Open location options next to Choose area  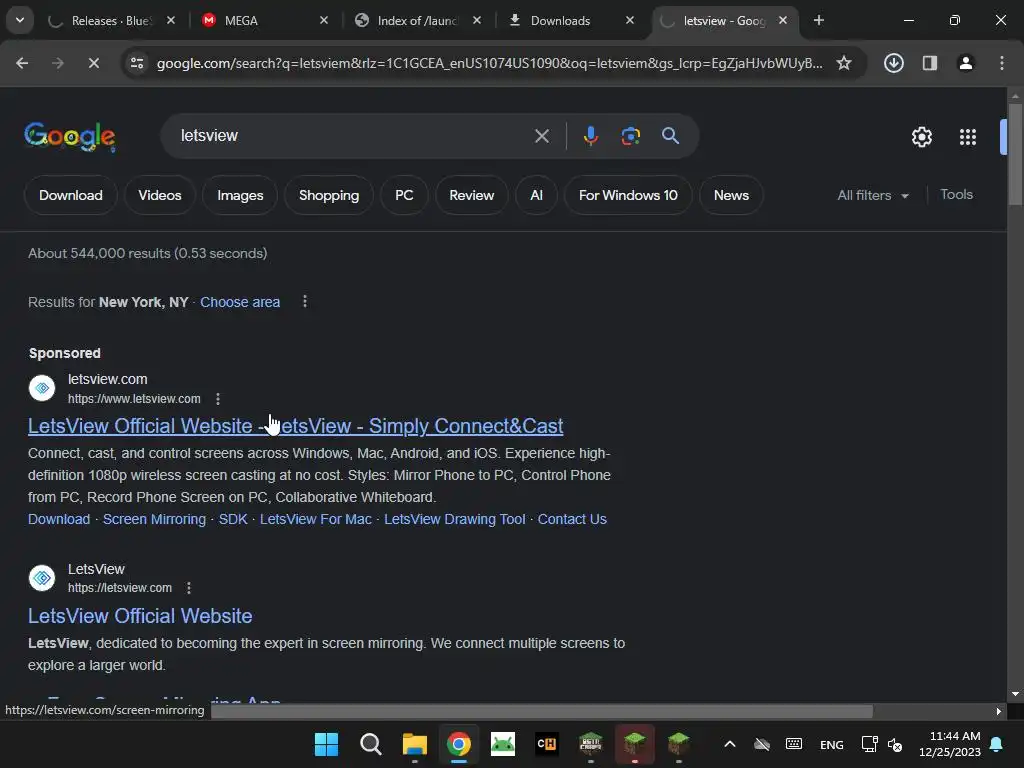pos(304,301)
